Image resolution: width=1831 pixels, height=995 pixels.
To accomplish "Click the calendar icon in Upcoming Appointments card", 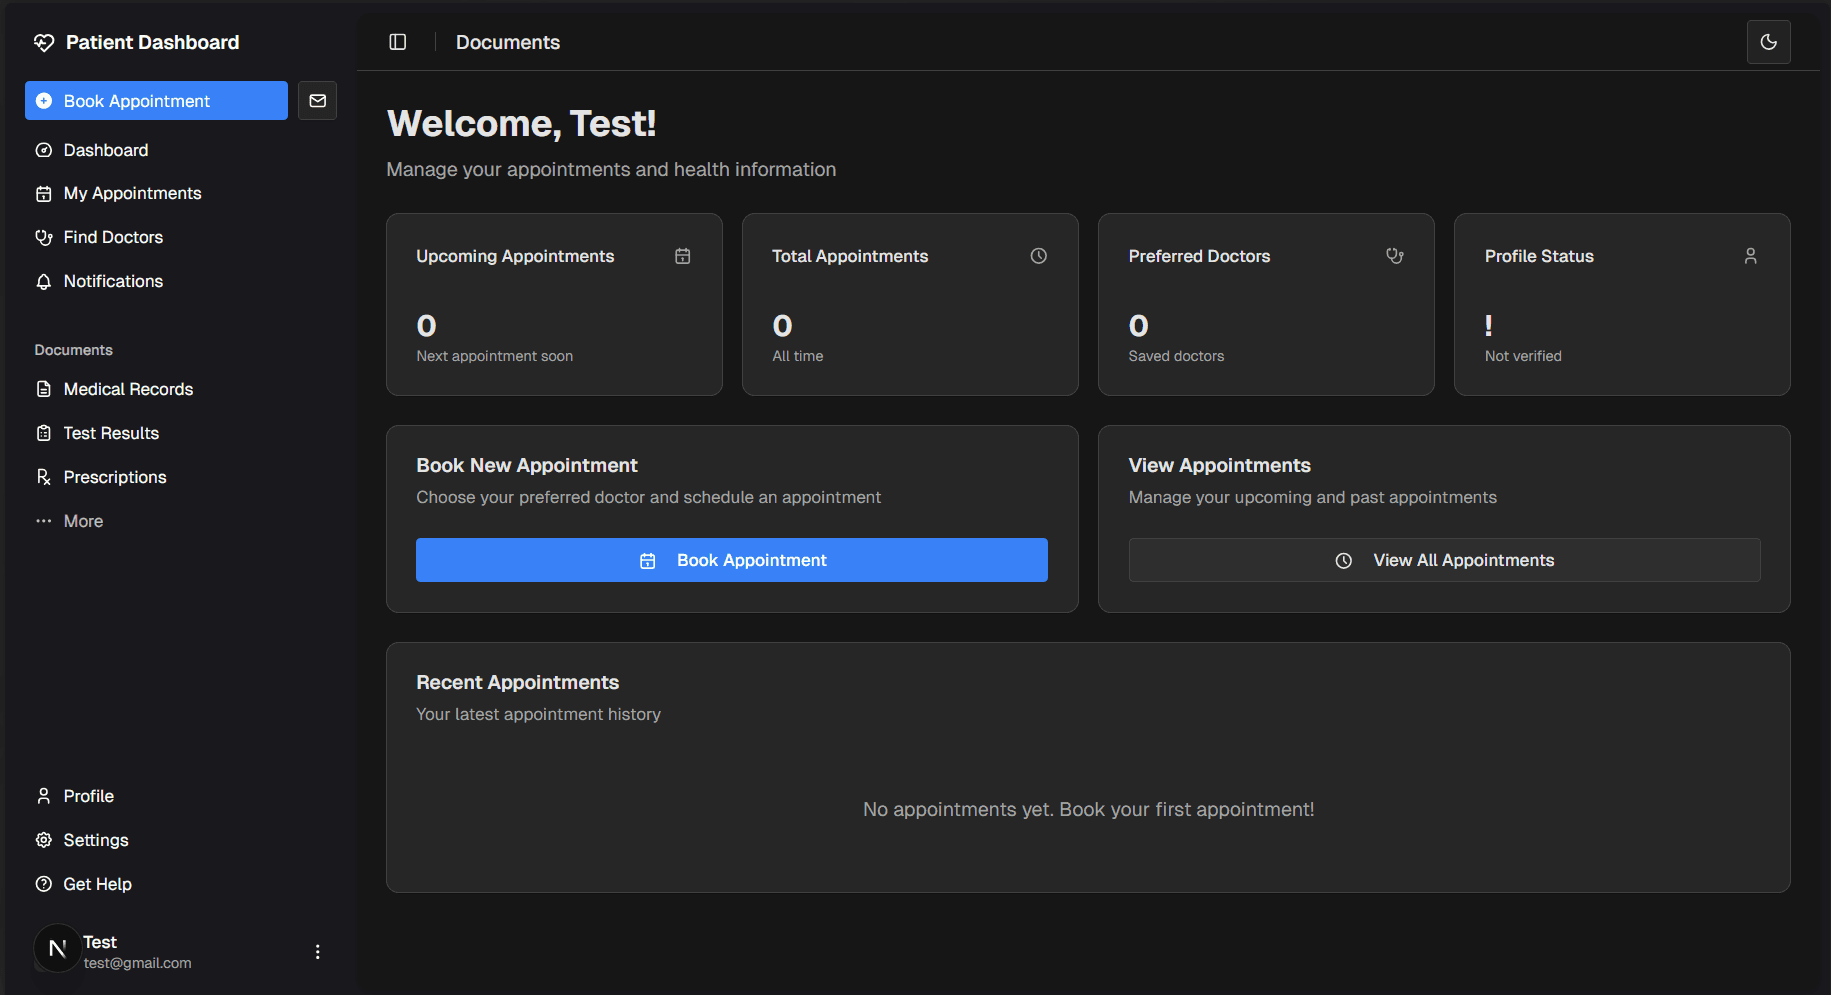I will 683,256.
